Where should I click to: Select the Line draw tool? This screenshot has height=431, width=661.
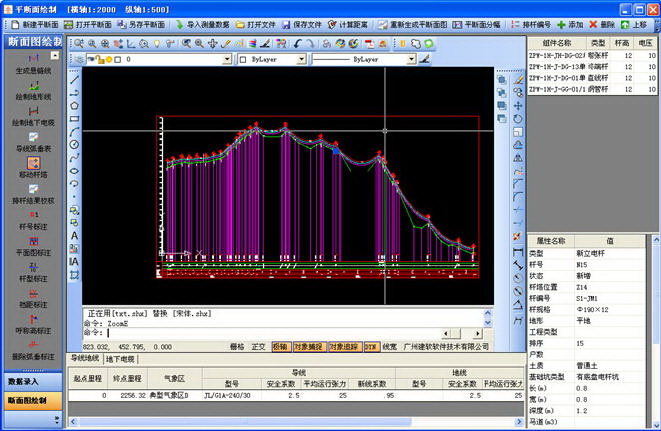(74, 78)
